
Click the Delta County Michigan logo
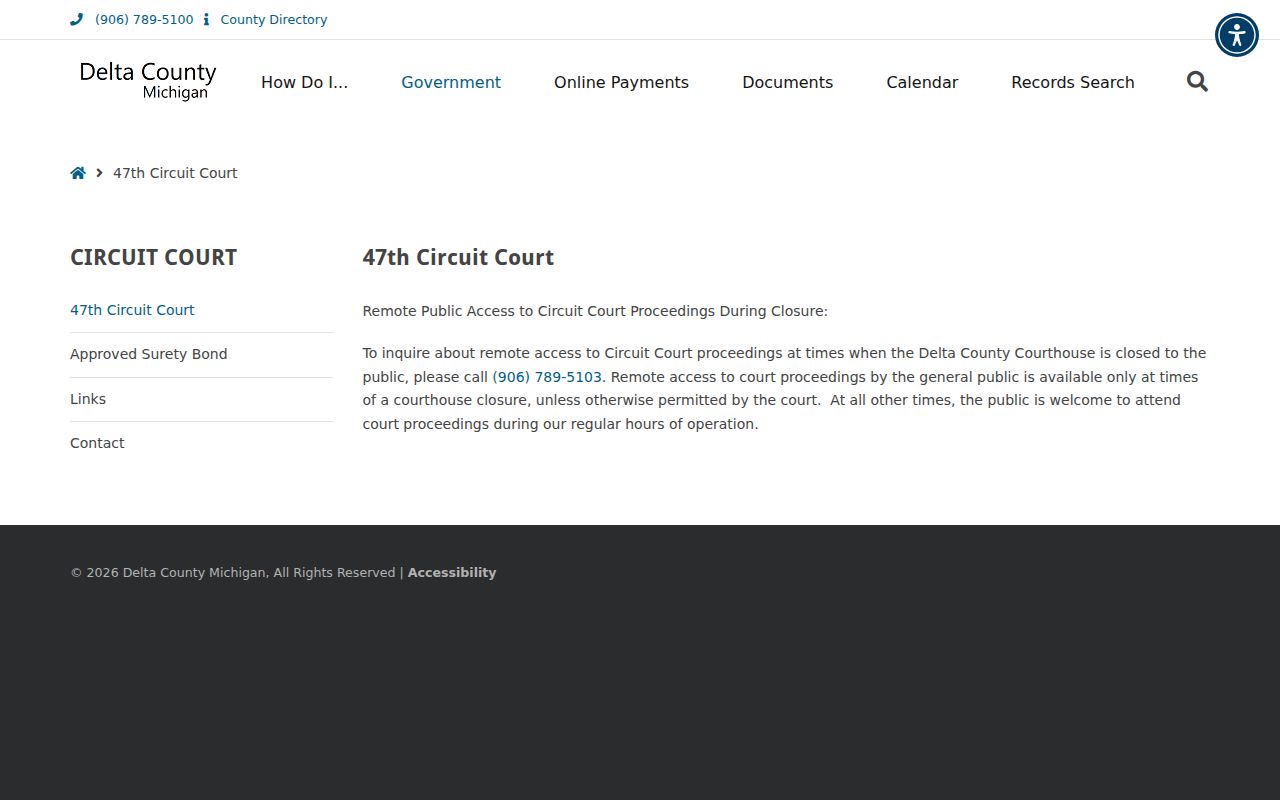pos(148,81)
